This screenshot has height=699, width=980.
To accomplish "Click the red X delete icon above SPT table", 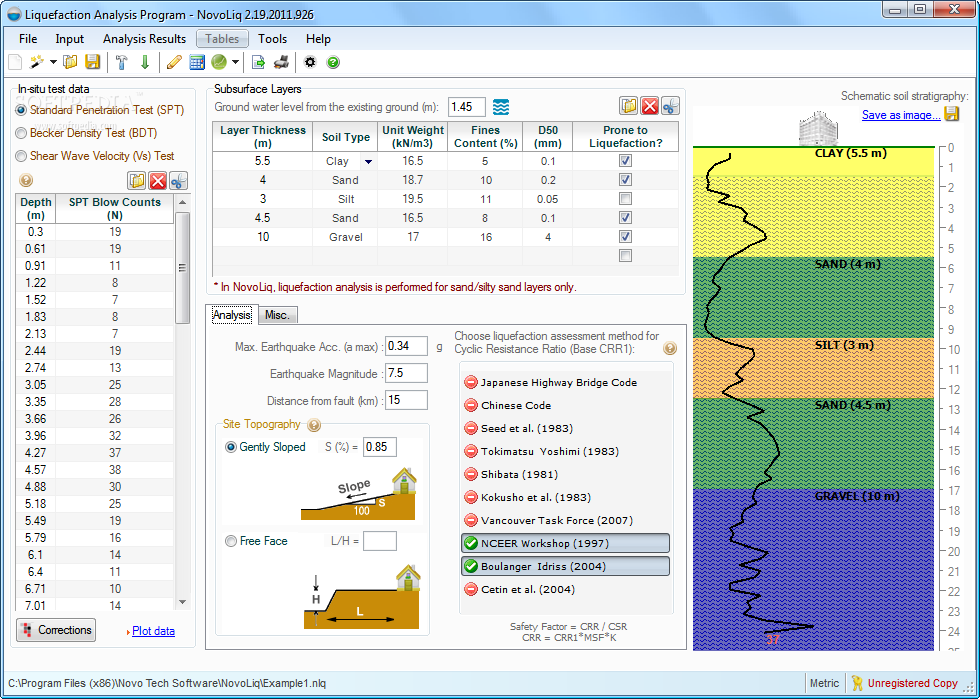I will 158,181.
